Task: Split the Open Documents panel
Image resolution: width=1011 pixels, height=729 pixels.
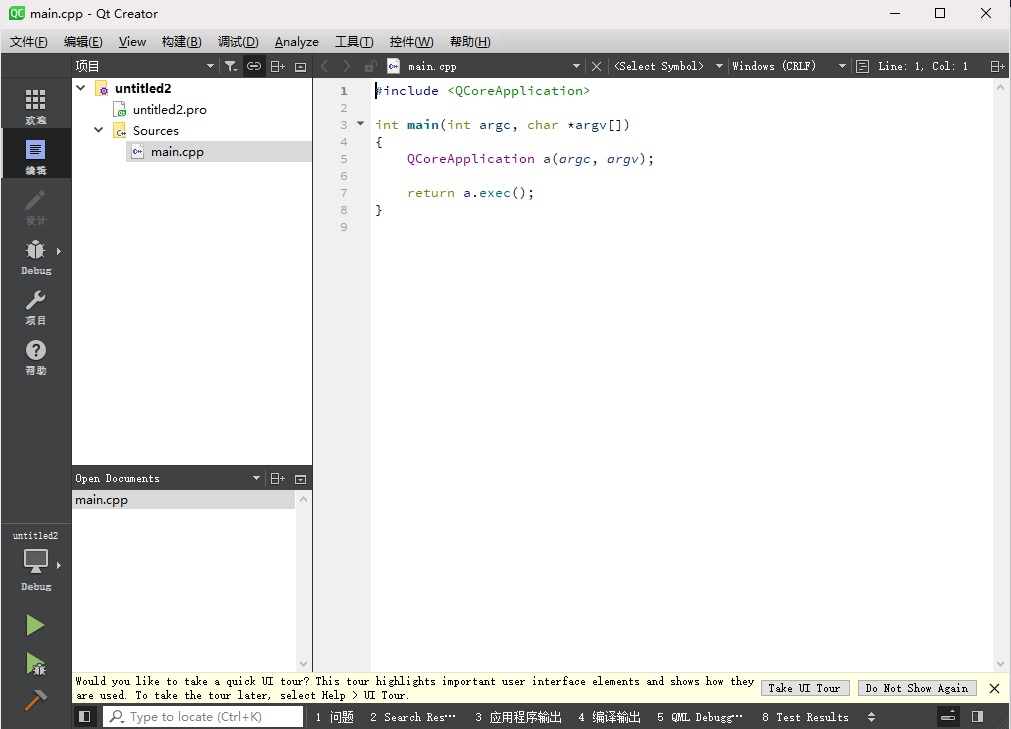Action: coord(278,478)
